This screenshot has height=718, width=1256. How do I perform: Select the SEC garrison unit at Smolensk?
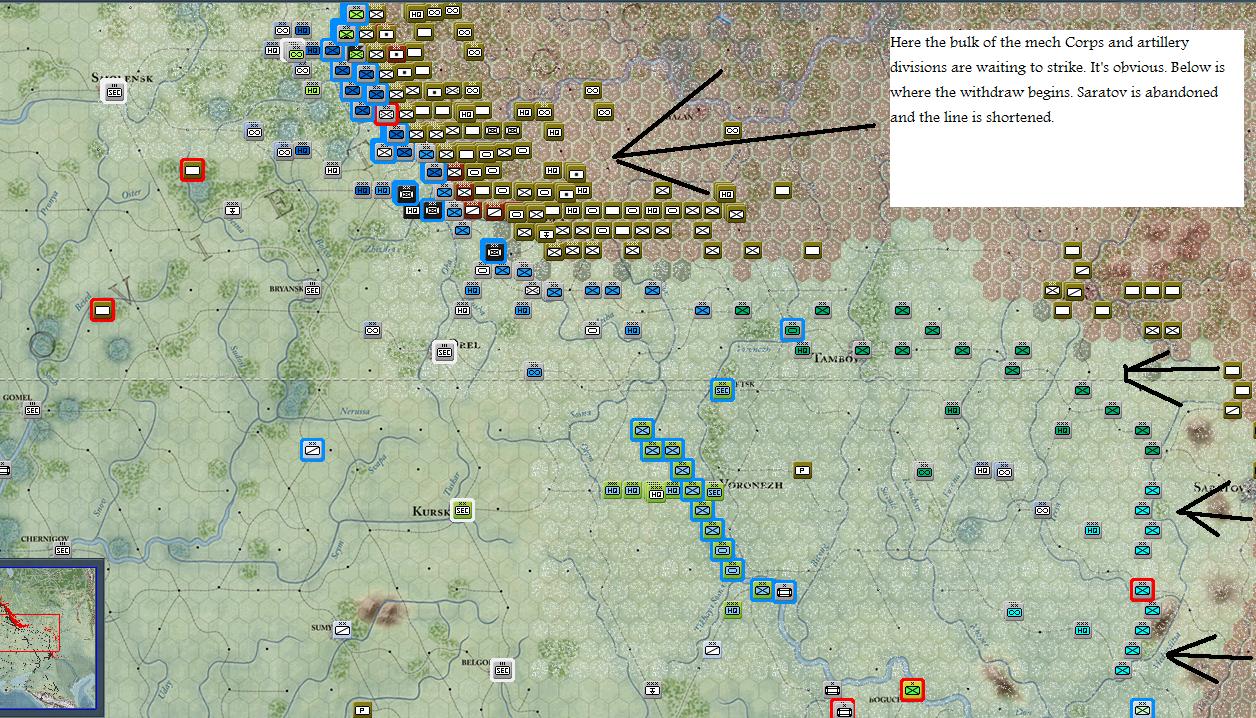pyautogui.click(x=113, y=92)
